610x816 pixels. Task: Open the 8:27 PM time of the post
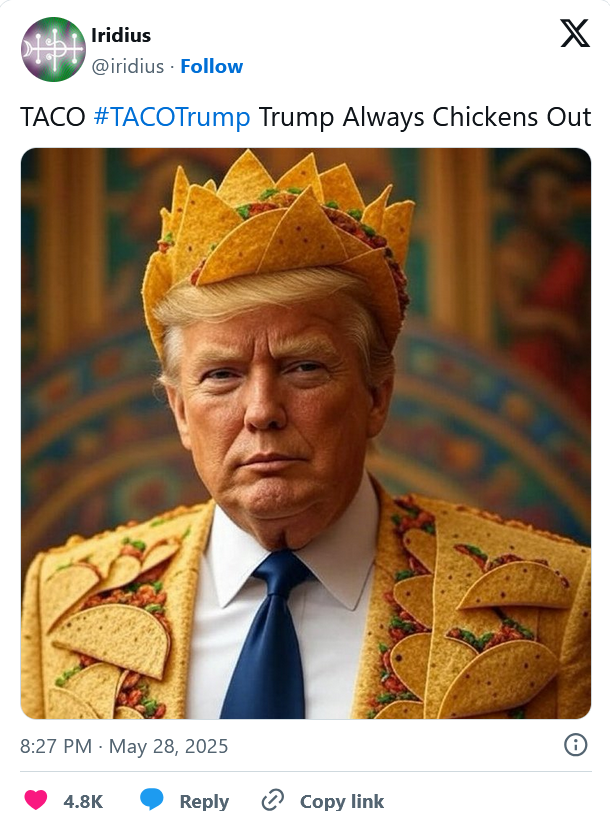(56, 746)
